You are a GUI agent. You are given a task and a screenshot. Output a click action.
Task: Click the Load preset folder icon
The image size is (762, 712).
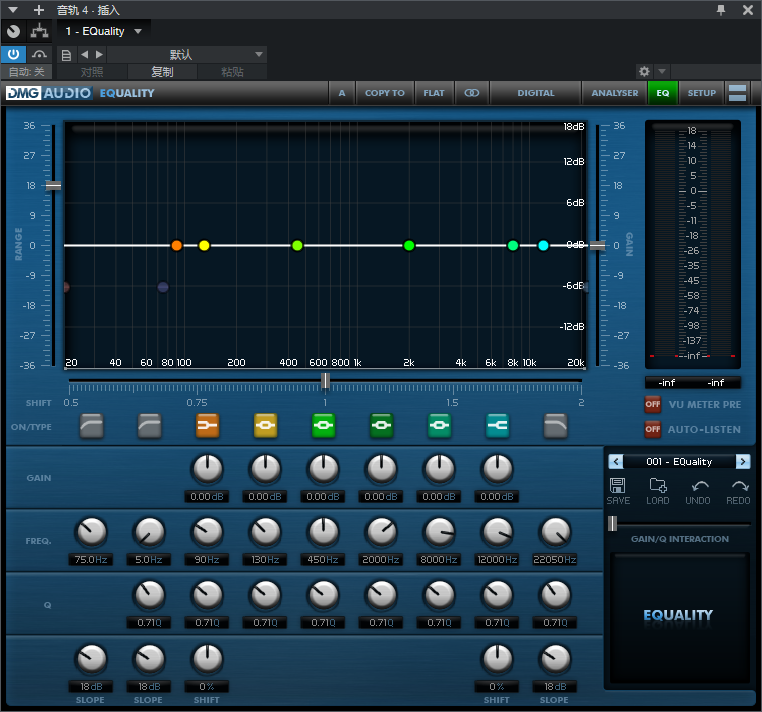pyautogui.click(x=658, y=485)
